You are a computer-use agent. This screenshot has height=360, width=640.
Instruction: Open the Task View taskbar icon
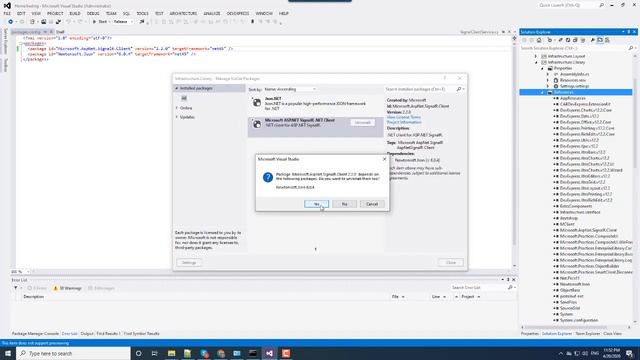[155, 353]
